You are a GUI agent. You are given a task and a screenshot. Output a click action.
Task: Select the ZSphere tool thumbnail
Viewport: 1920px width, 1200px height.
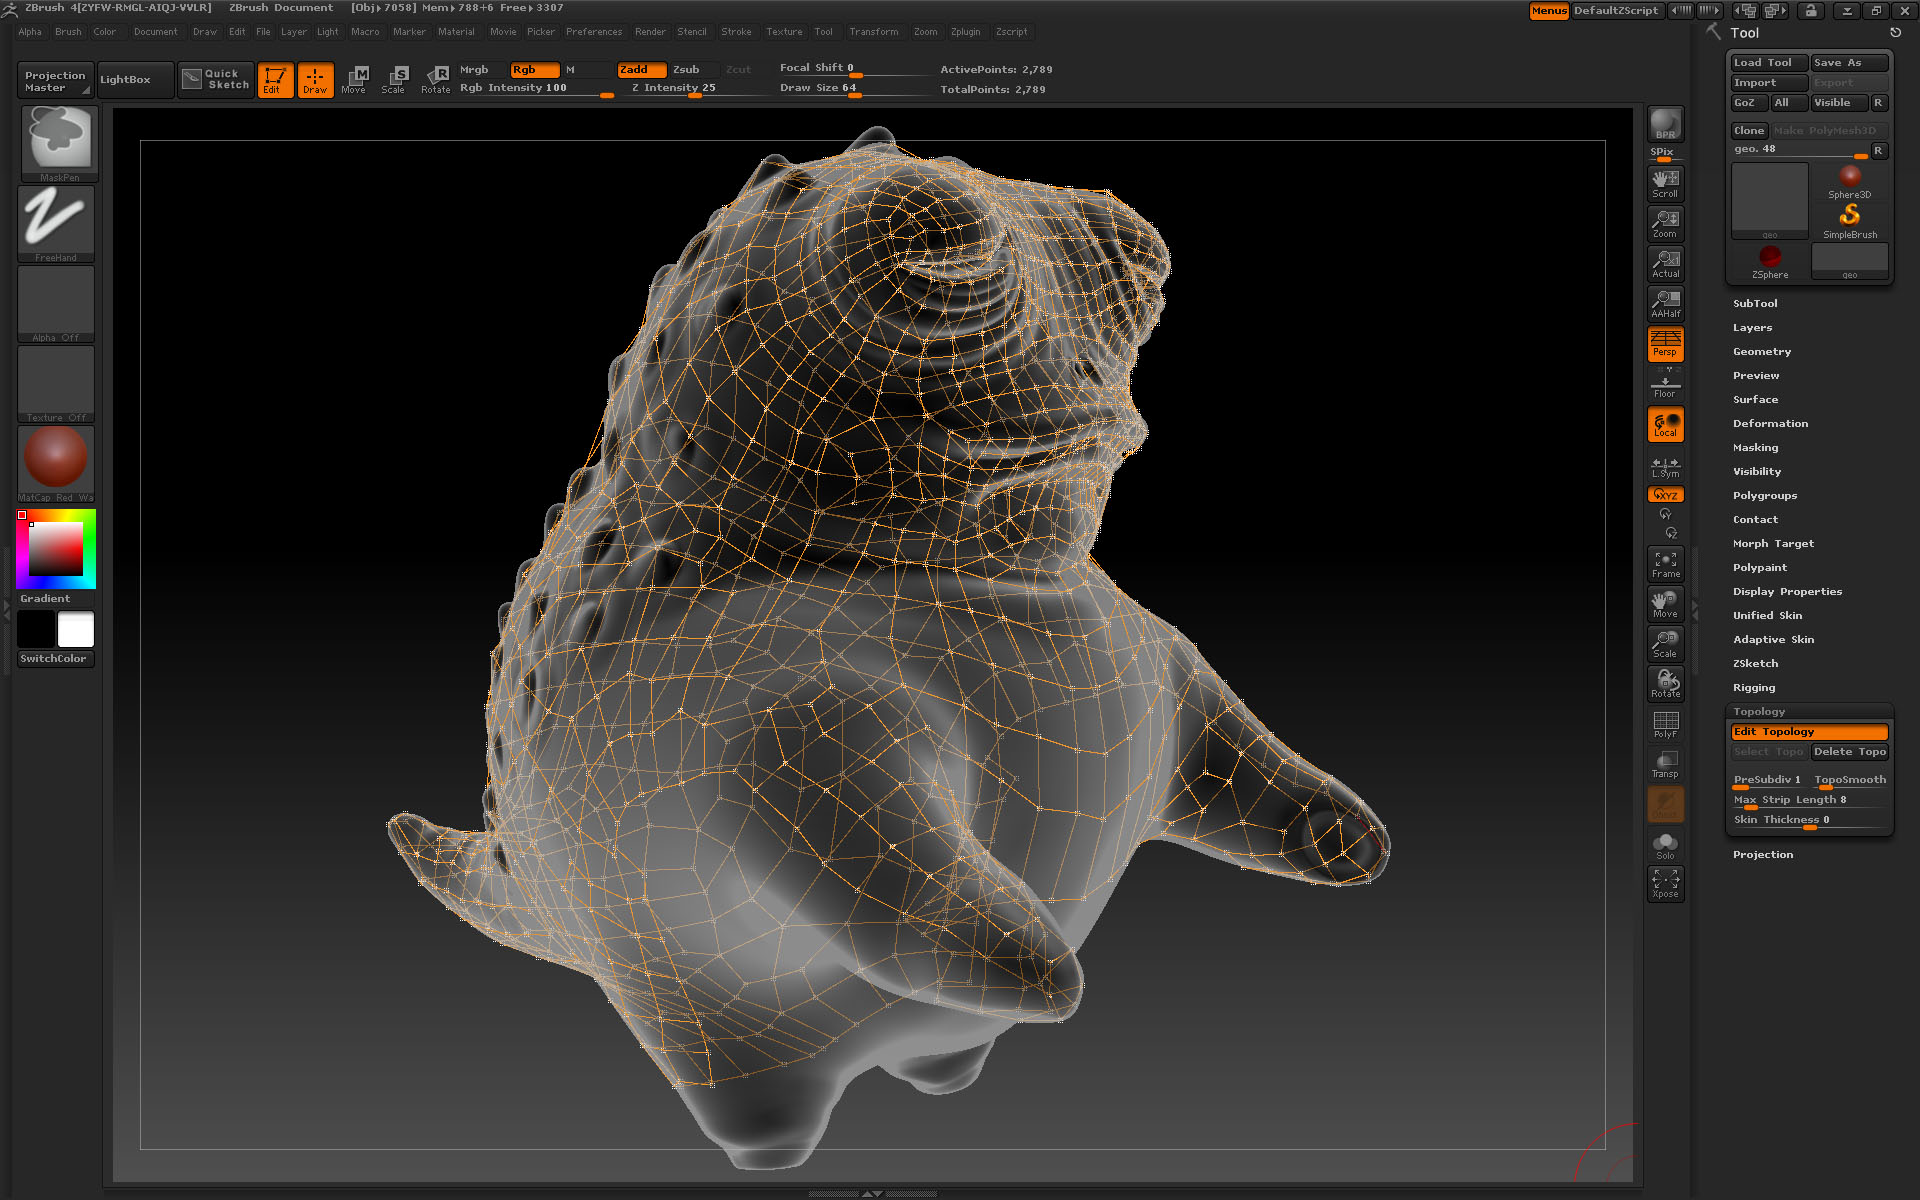[x=1769, y=262]
